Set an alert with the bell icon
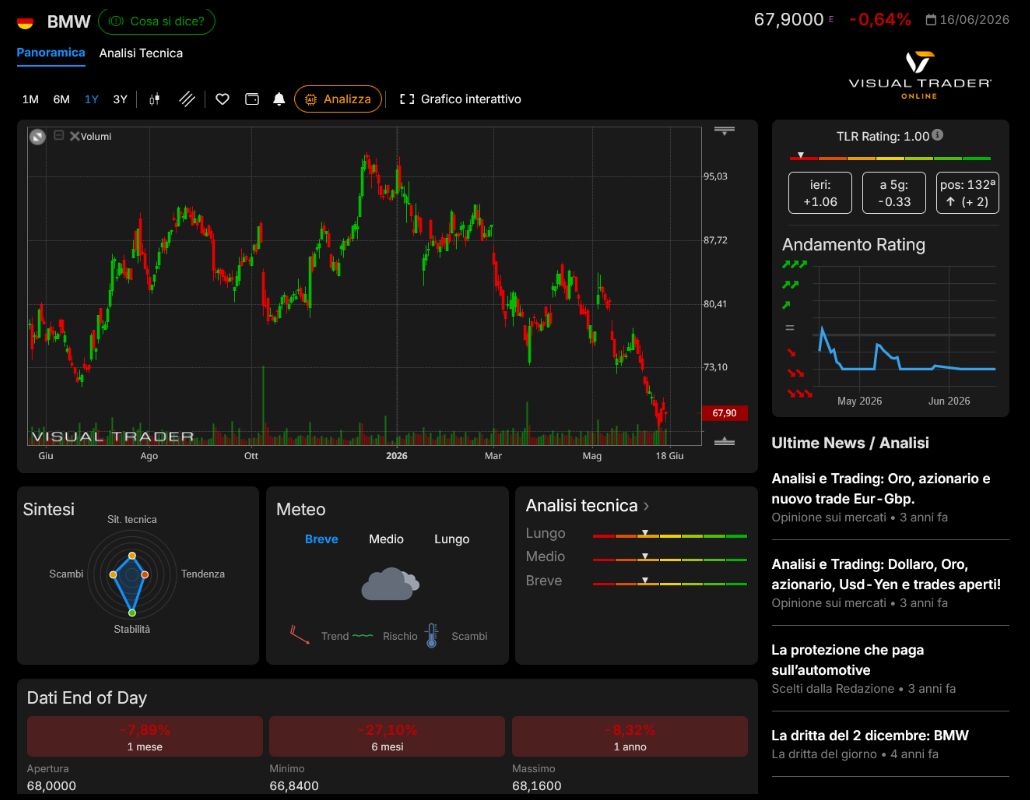Image resolution: width=1030 pixels, height=800 pixels. (x=279, y=99)
